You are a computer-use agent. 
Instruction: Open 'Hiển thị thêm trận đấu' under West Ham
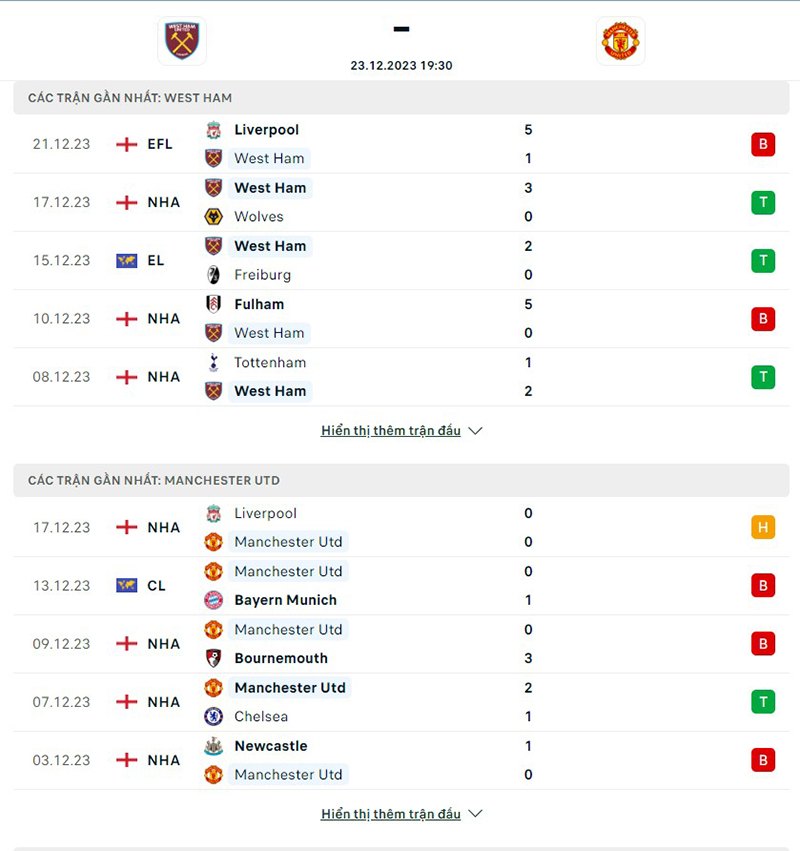coord(391,431)
